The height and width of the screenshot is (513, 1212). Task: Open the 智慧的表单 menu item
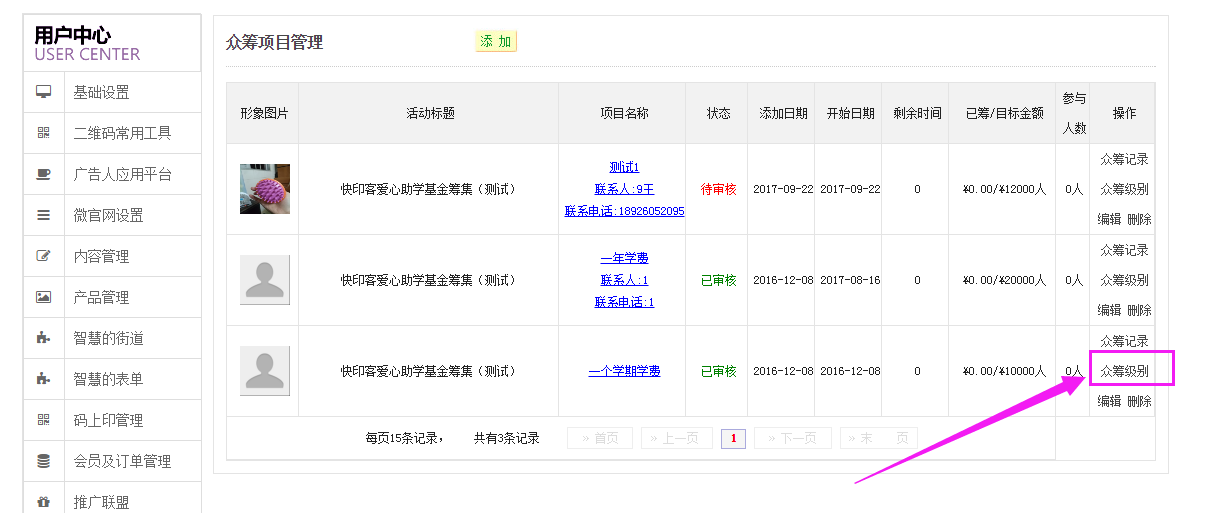pos(108,379)
